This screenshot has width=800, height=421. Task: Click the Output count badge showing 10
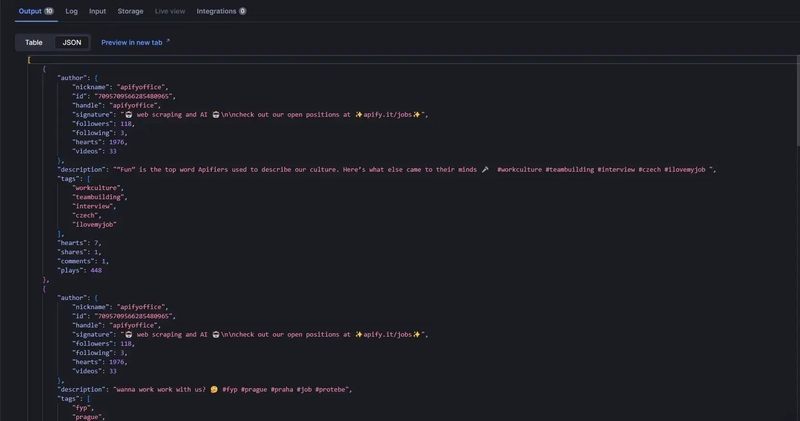tap(49, 11)
